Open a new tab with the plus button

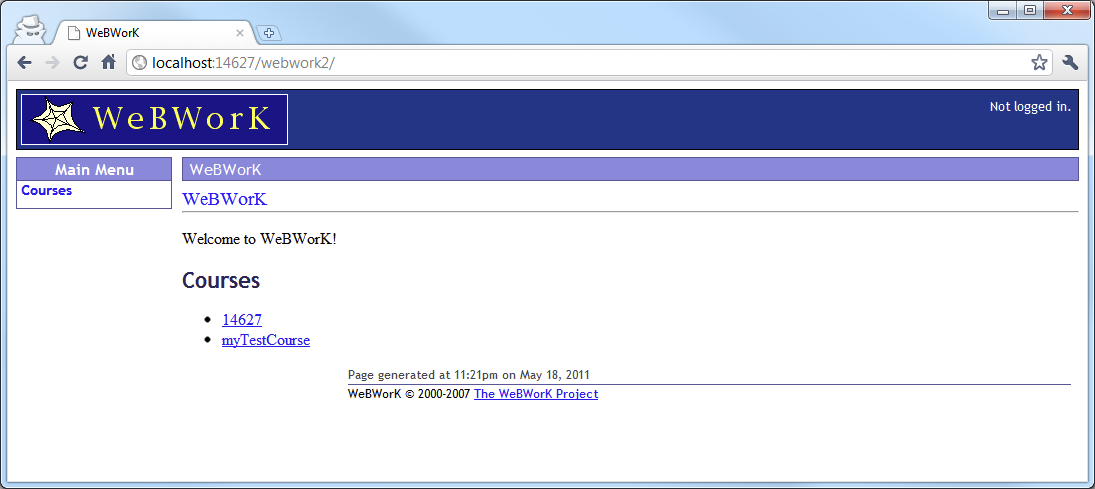[x=268, y=33]
